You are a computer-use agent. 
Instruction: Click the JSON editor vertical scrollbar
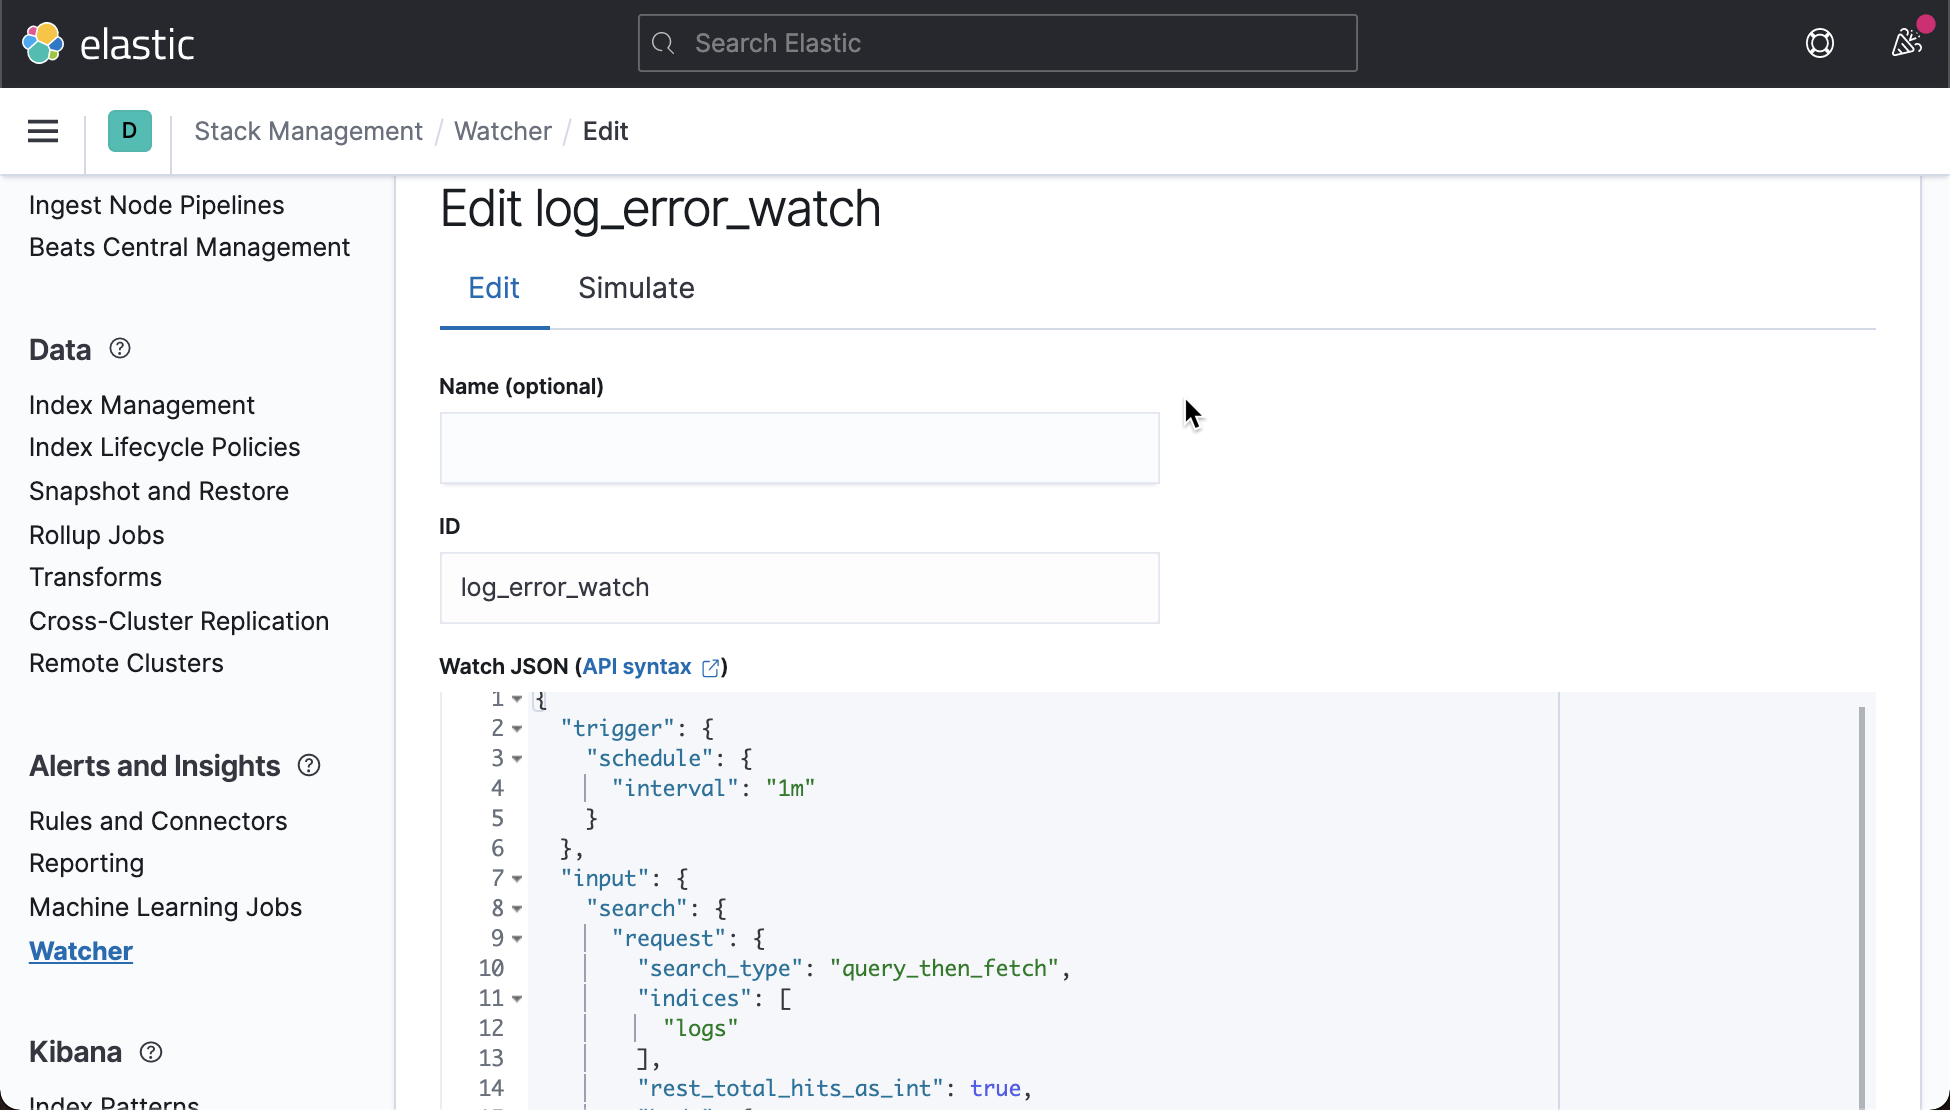[x=1861, y=900]
